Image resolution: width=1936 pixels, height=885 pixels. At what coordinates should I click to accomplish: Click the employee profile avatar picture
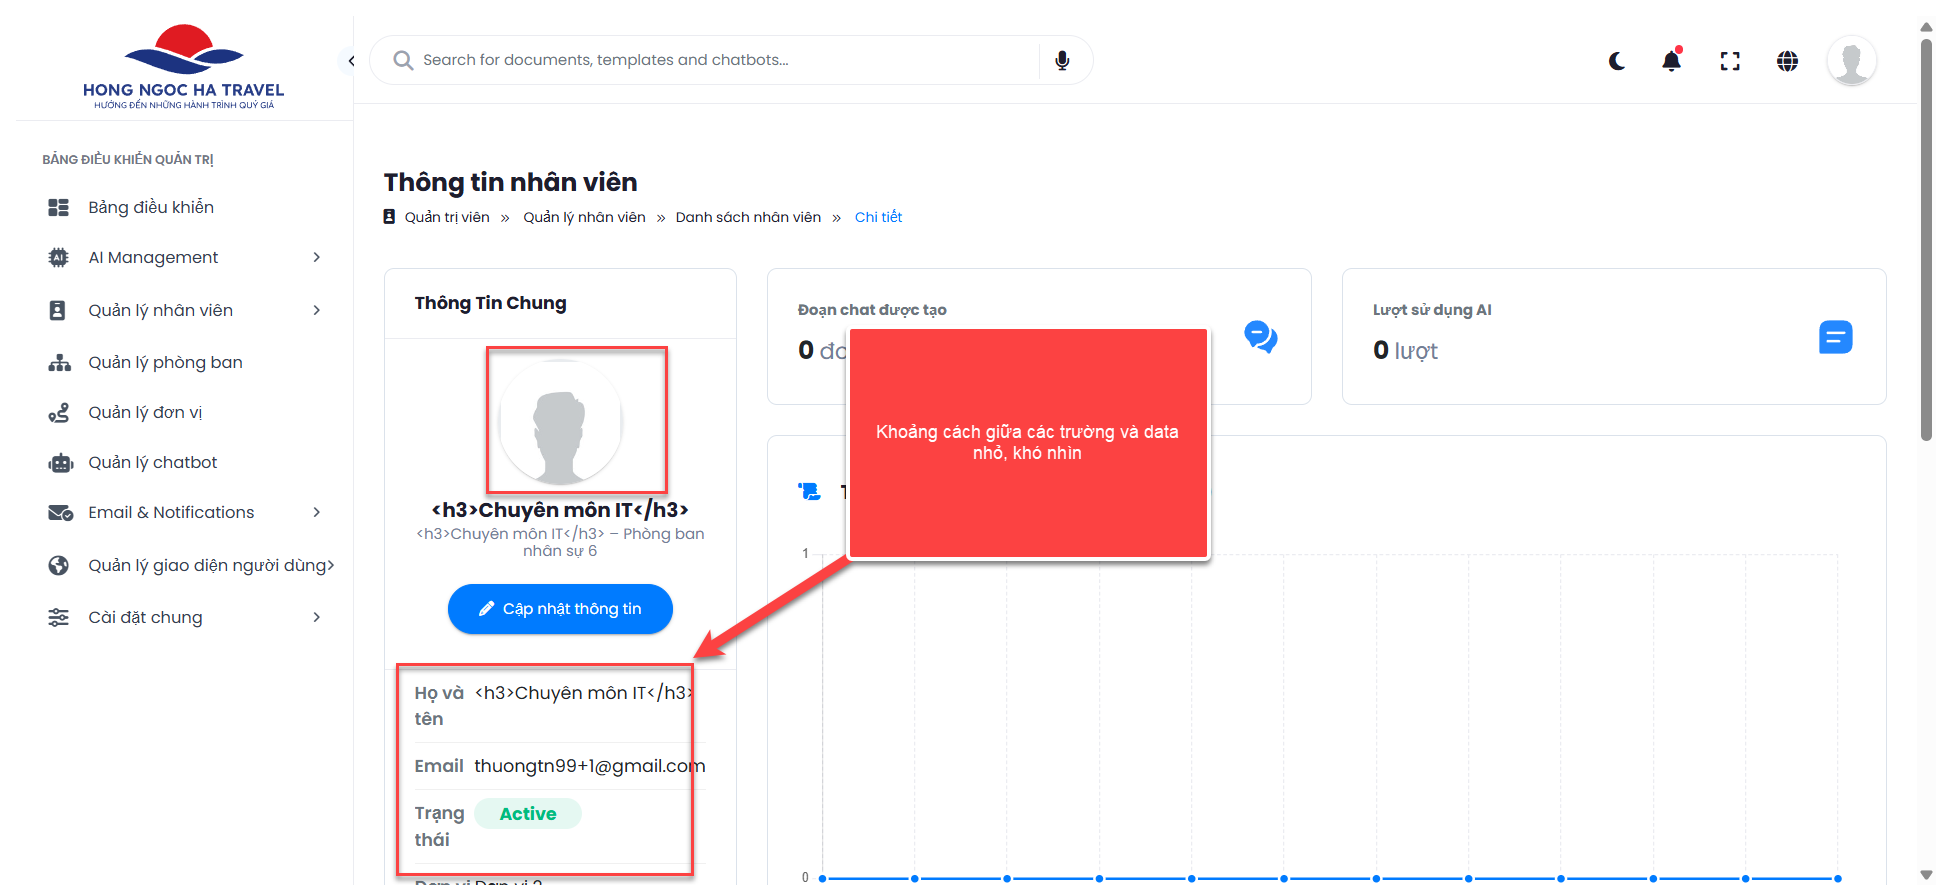560,422
